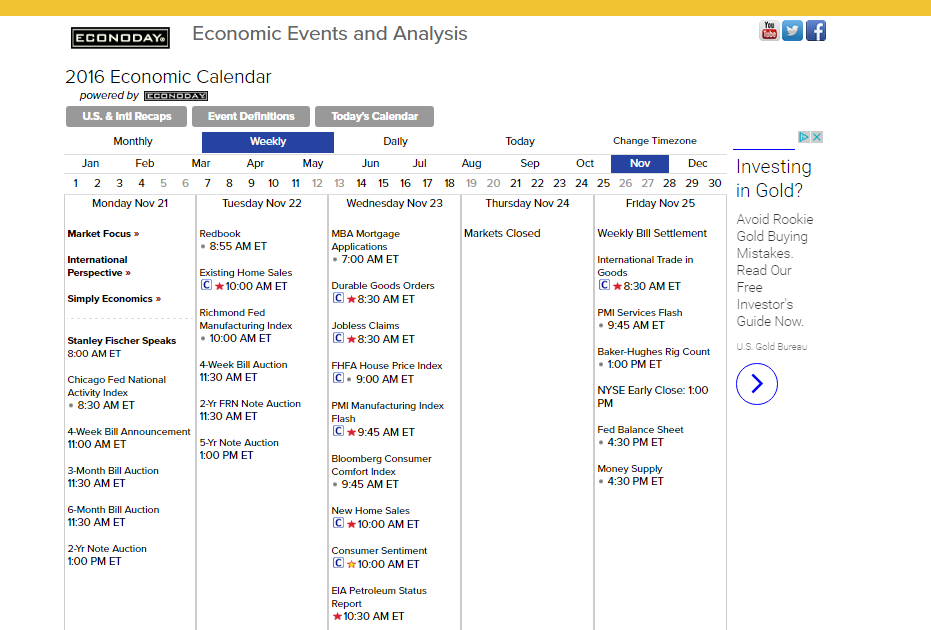
Task: Close the ad using the X icon
Action: pos(817,137)
